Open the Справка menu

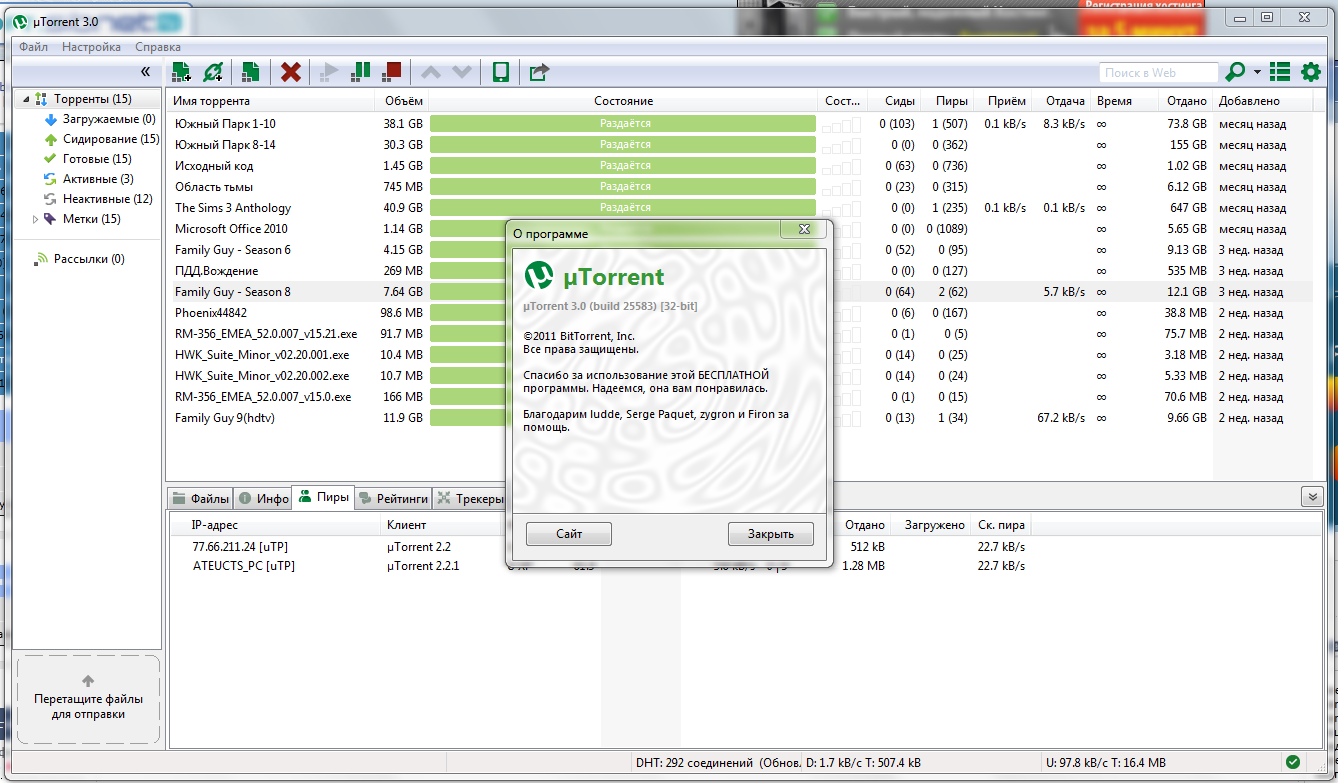158,47
